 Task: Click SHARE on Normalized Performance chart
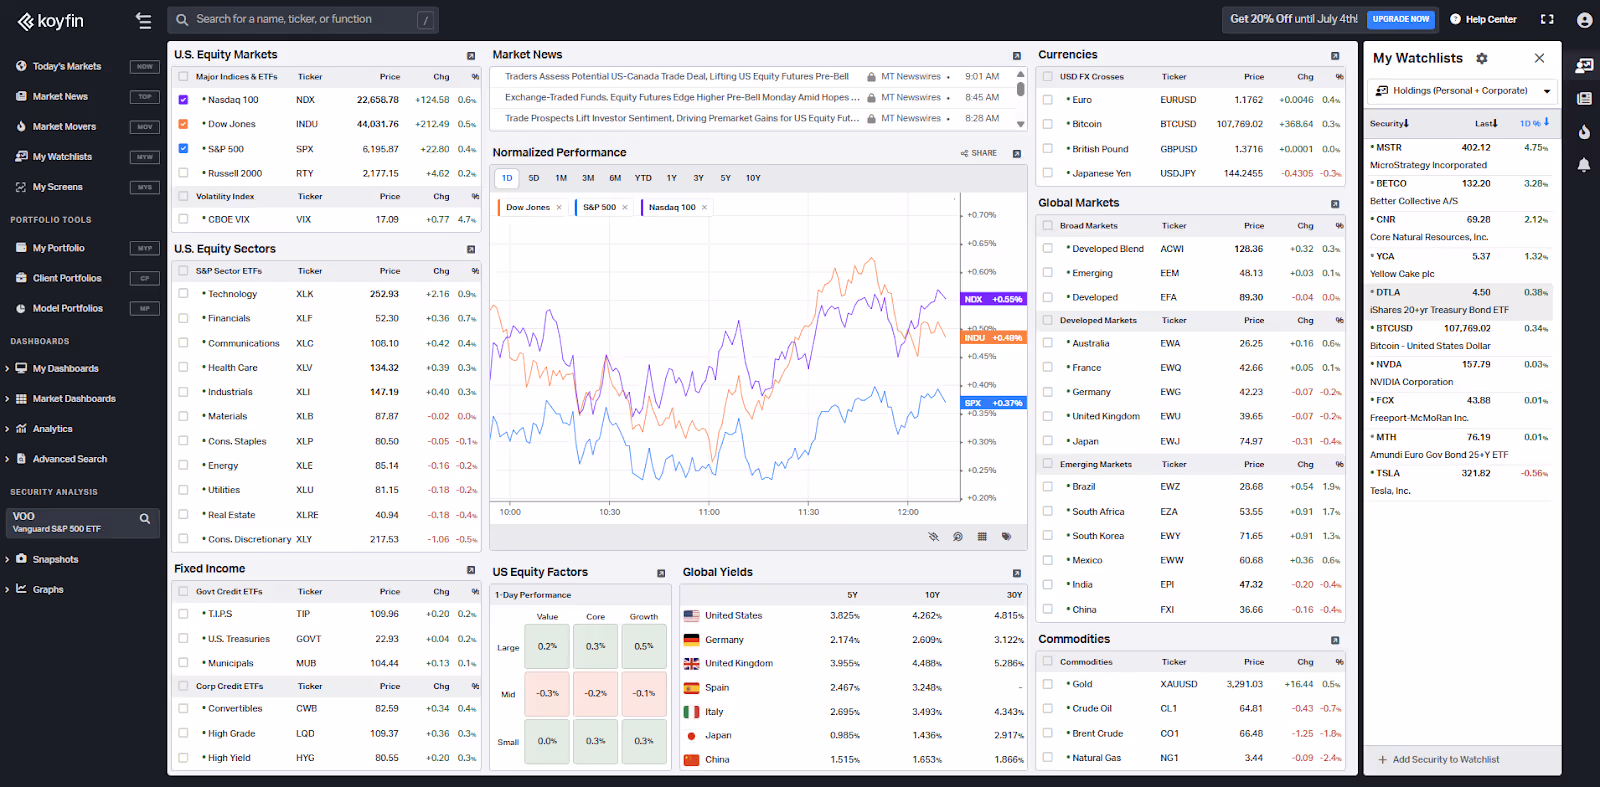point(979,154)
